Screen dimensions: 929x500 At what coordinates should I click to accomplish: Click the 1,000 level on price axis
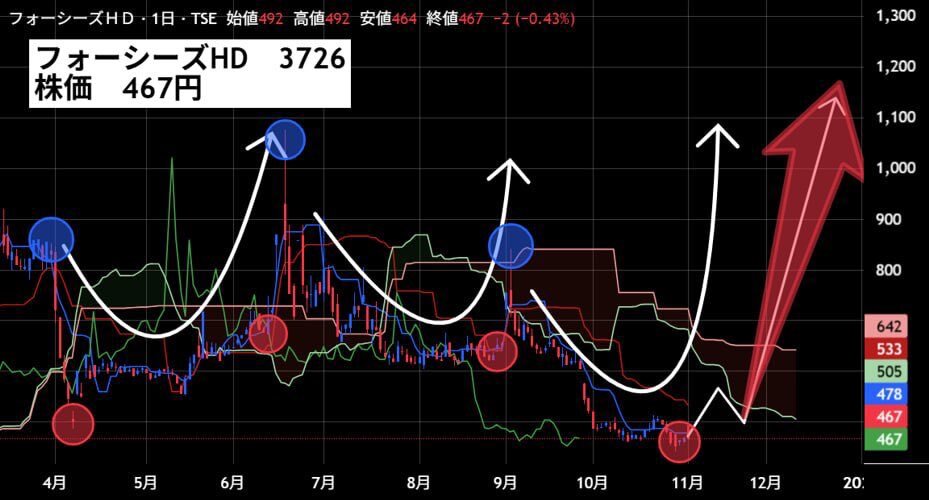896,168
